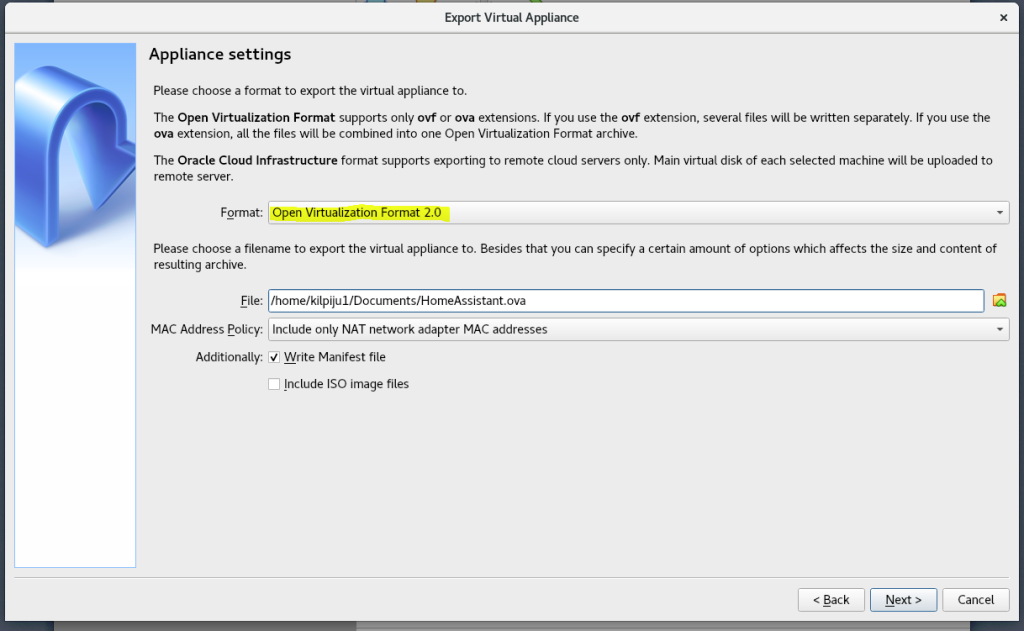
Task: Click the File label
Action: 250,300
